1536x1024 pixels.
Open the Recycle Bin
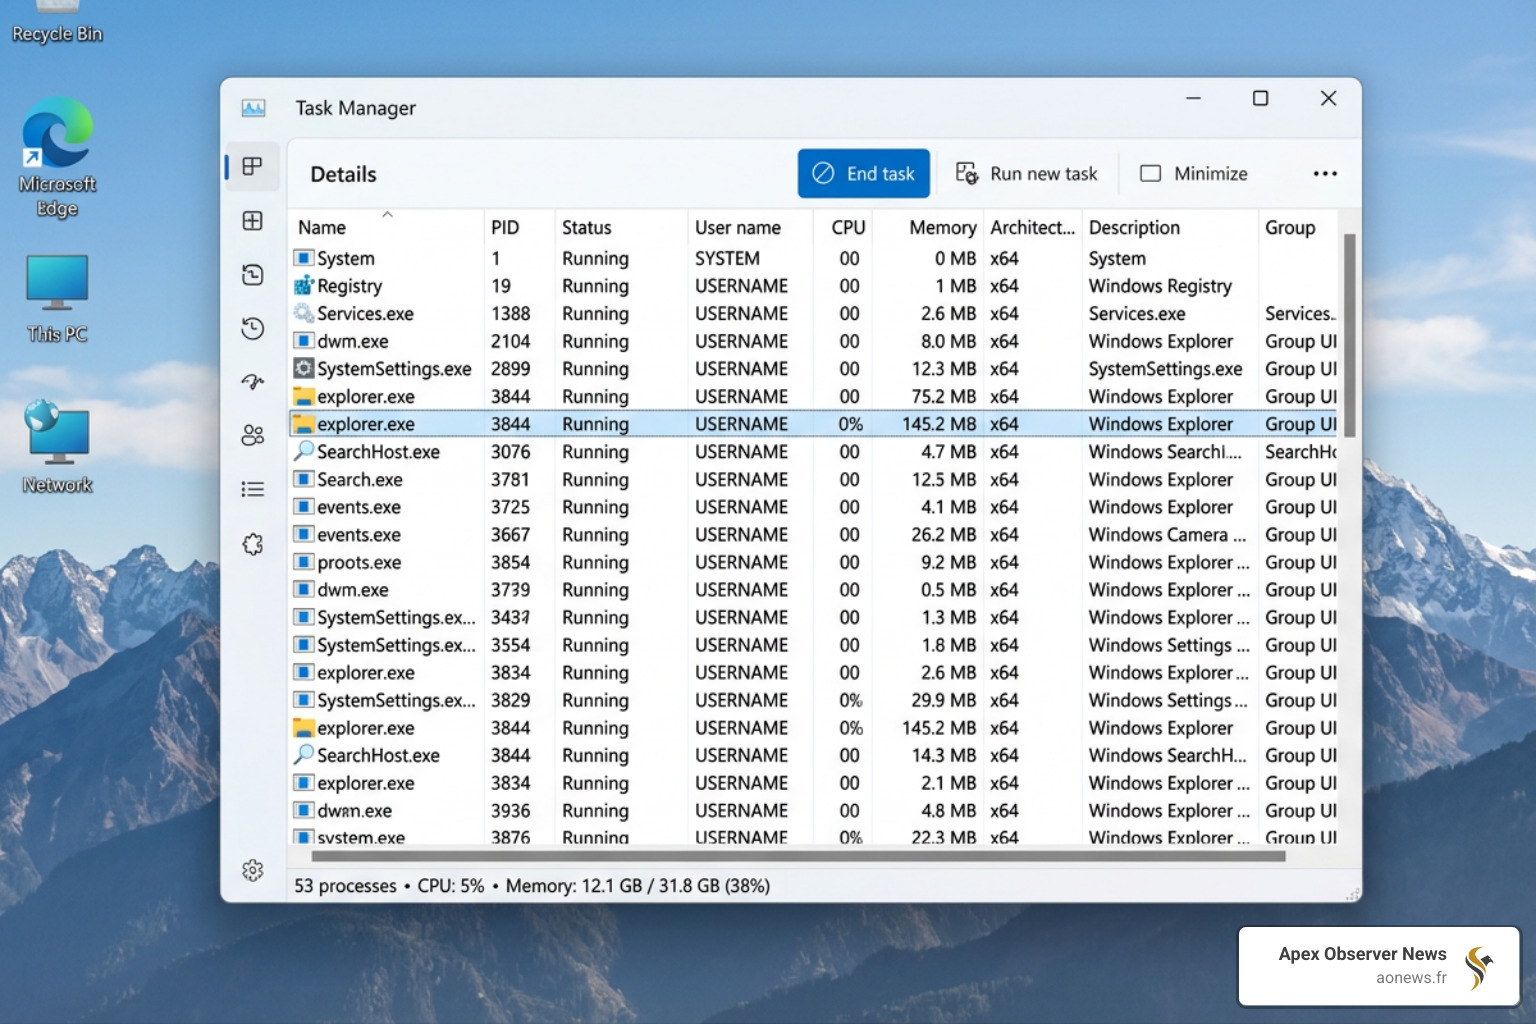click(x=55, y=20)
